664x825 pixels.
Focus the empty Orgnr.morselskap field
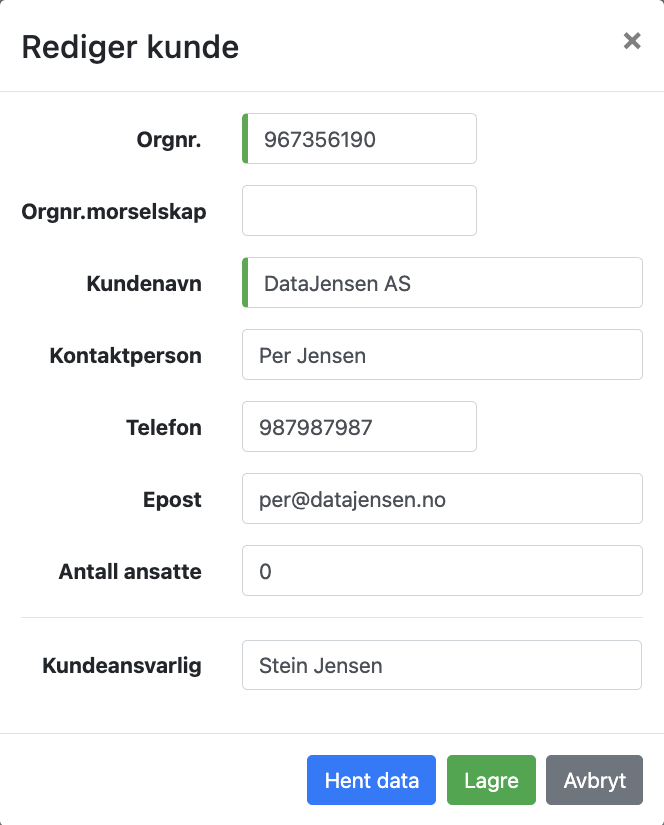pos(360,211)
